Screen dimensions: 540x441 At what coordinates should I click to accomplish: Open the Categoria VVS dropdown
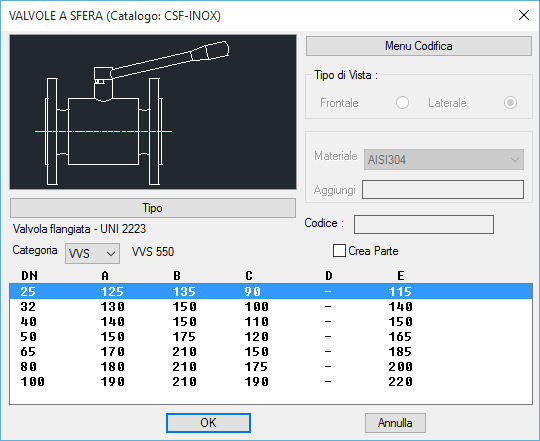92,253
